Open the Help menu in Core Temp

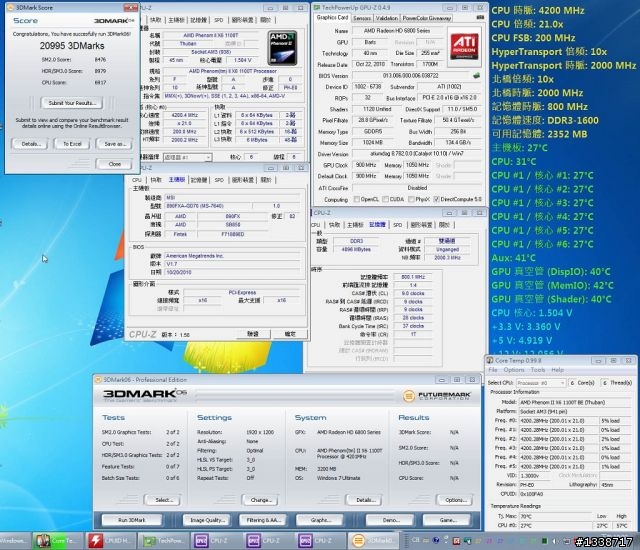click(x=558, y=370)
